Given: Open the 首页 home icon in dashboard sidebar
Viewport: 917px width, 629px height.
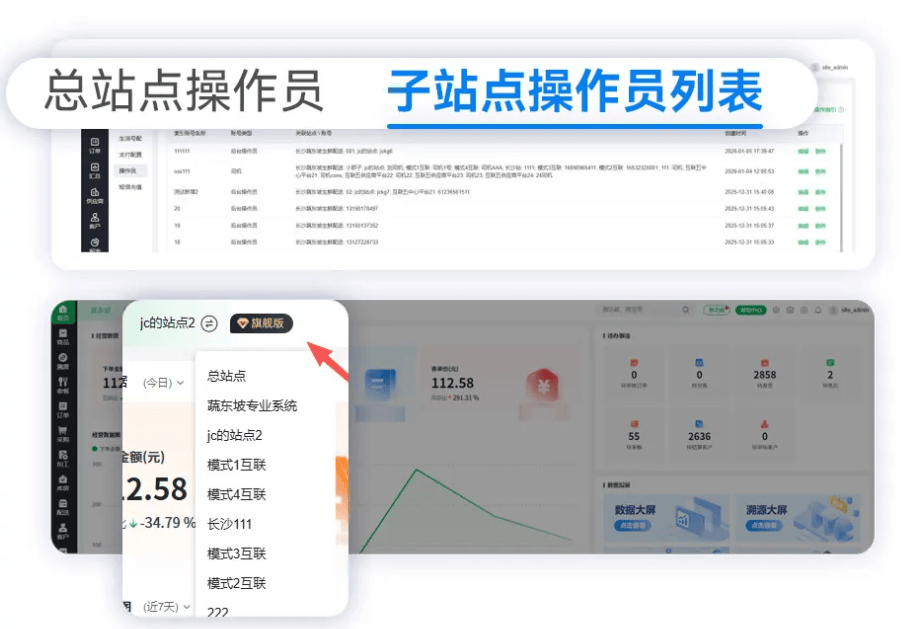Looking at the screenshot, I should click(x=63, y=312).
